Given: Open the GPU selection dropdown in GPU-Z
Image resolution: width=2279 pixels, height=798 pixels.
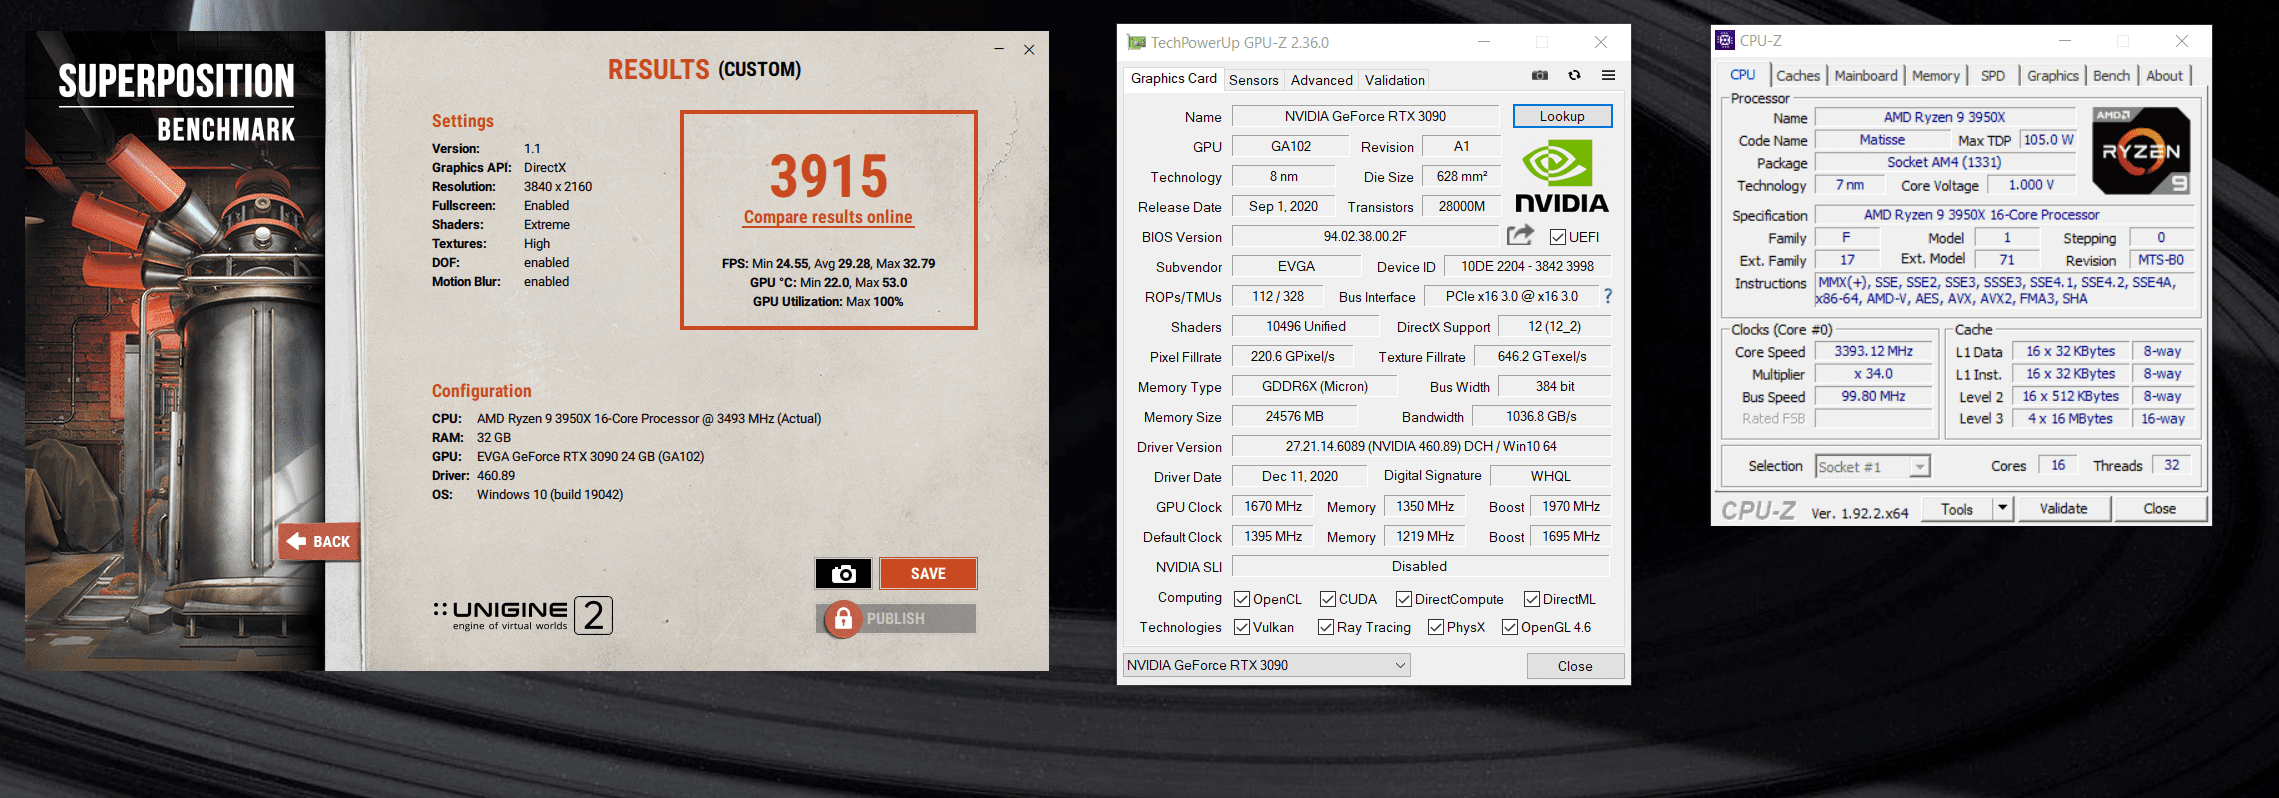Looking at the screenshot, I should point(1266,665).
